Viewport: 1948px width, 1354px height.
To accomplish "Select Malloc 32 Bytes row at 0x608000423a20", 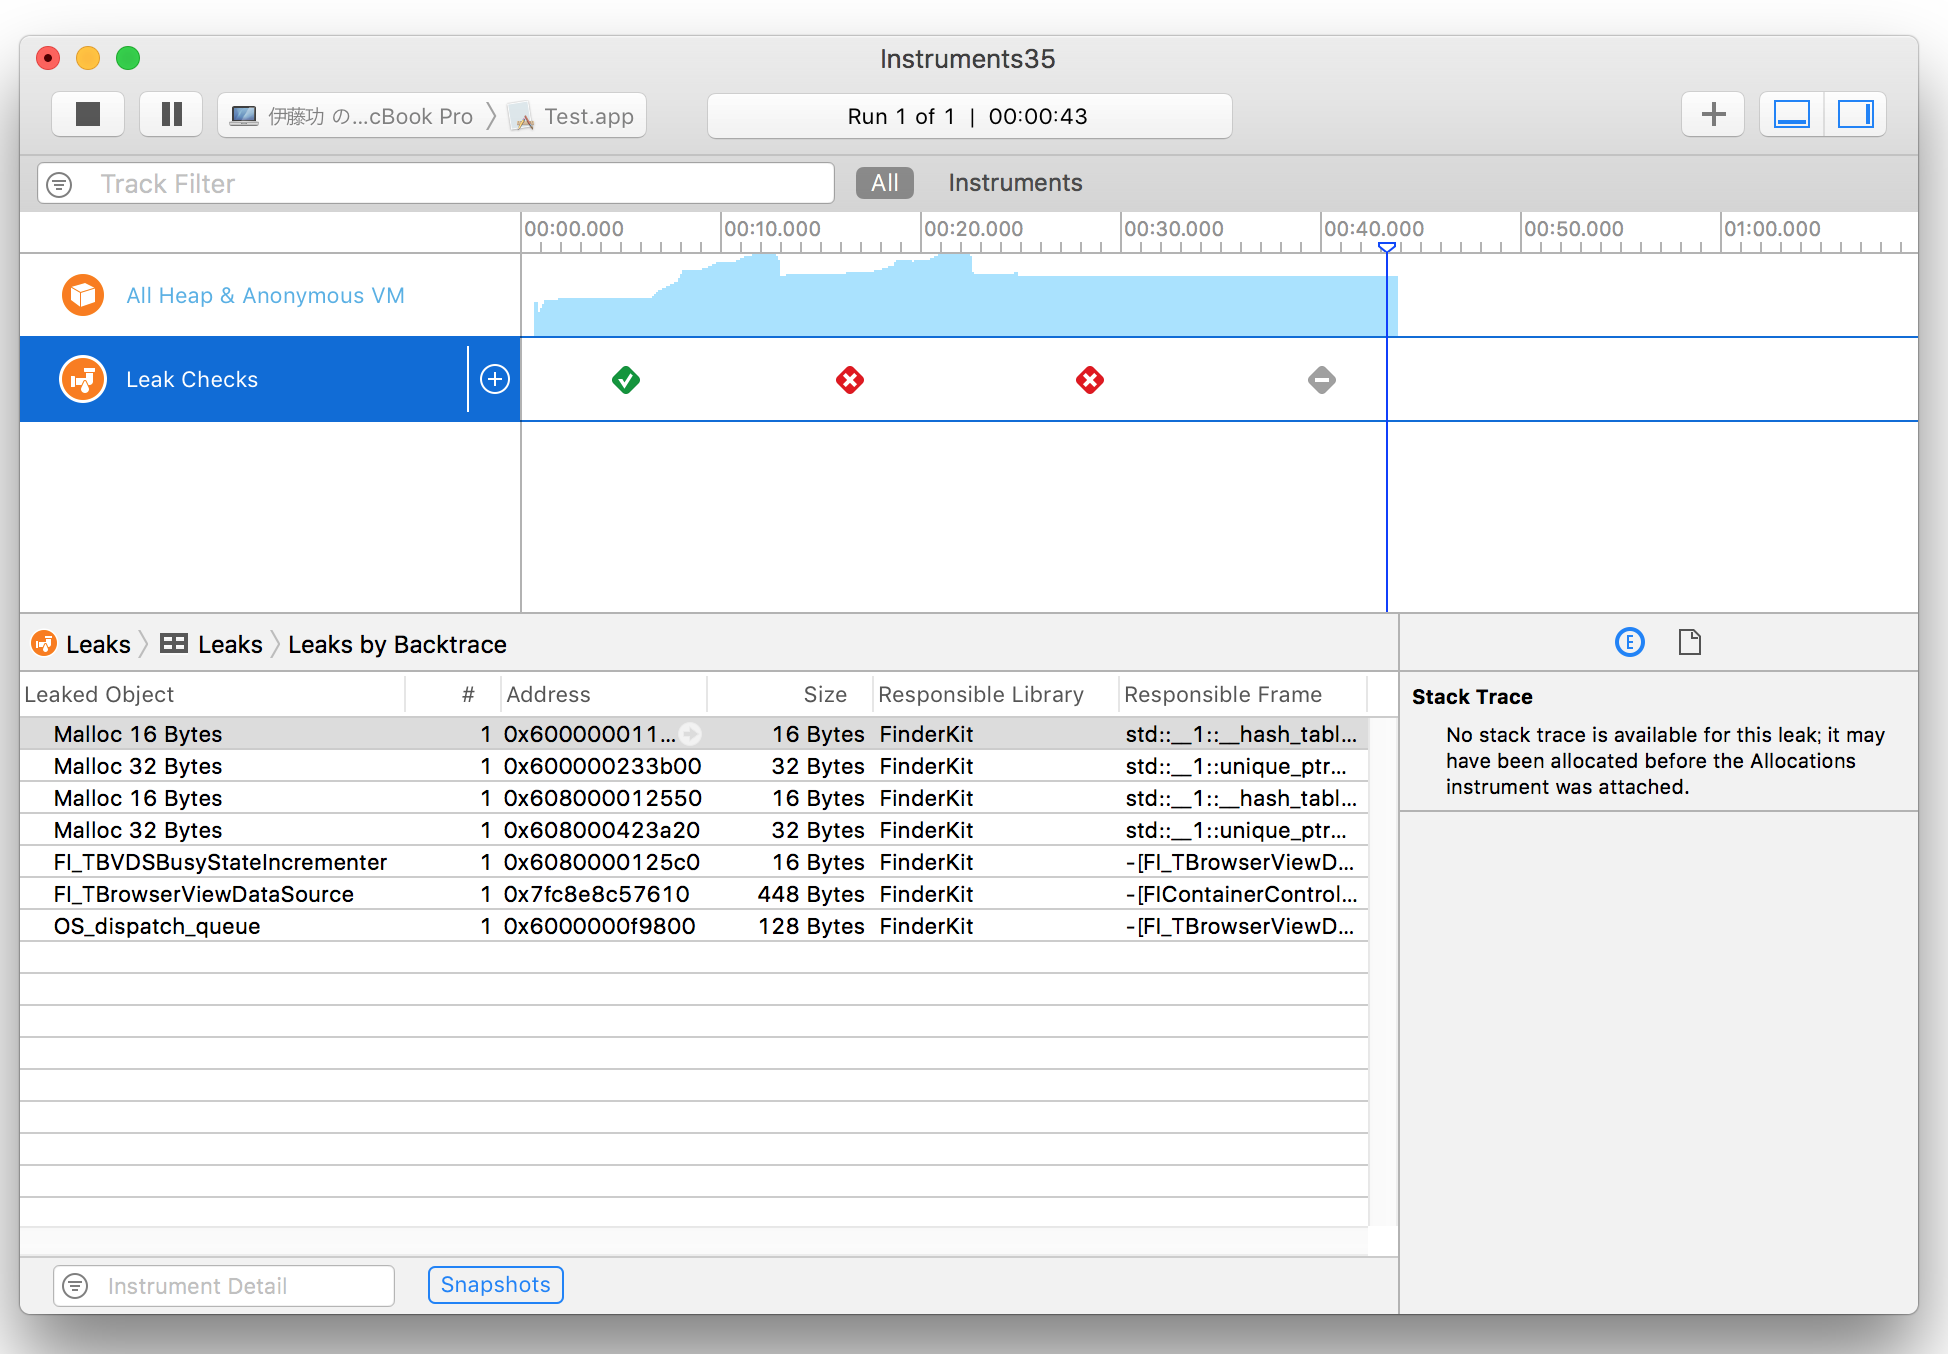I will pos(694,830).
